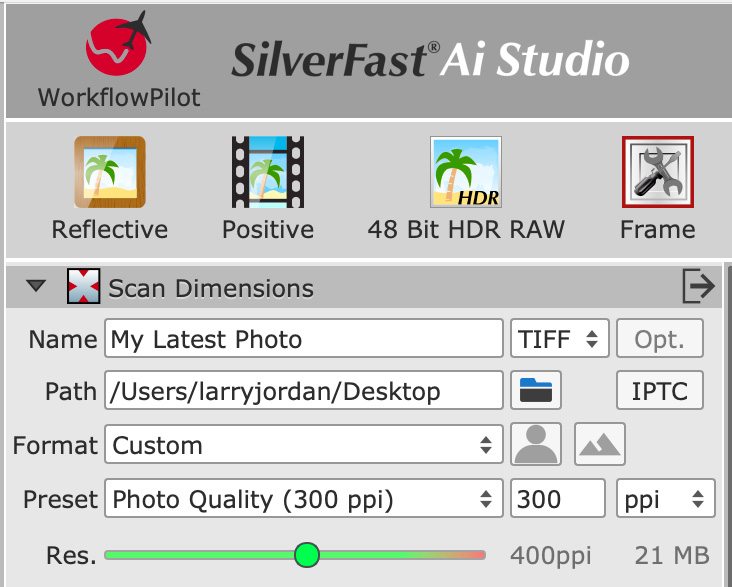Collapse the Scan Dimensions section triangle
The height and width of the screenshot is (587, 732).
point(36,285)
